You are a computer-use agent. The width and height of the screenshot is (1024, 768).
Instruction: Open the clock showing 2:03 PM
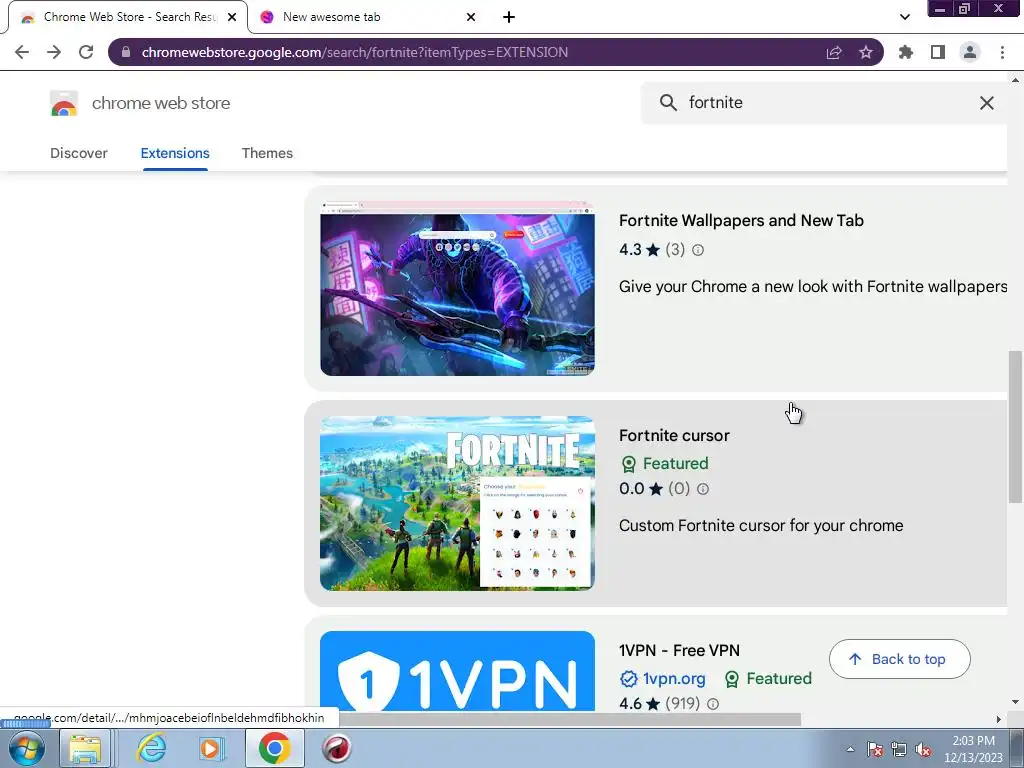[974, 749]
